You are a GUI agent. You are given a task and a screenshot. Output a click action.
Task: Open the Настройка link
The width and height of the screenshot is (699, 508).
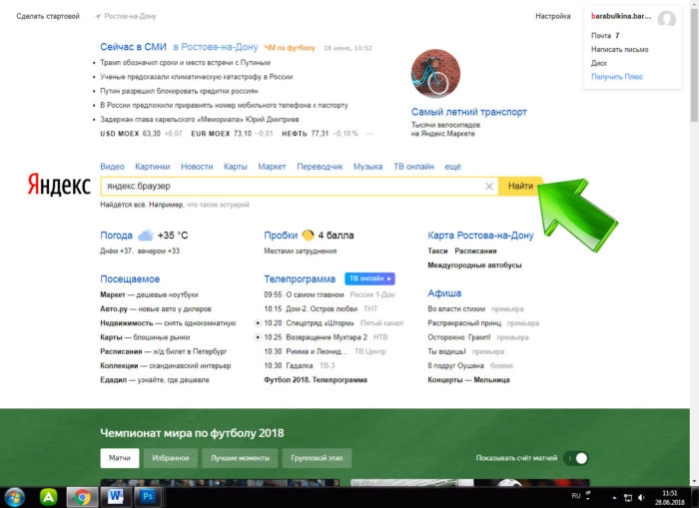click(x=553, y=16)
